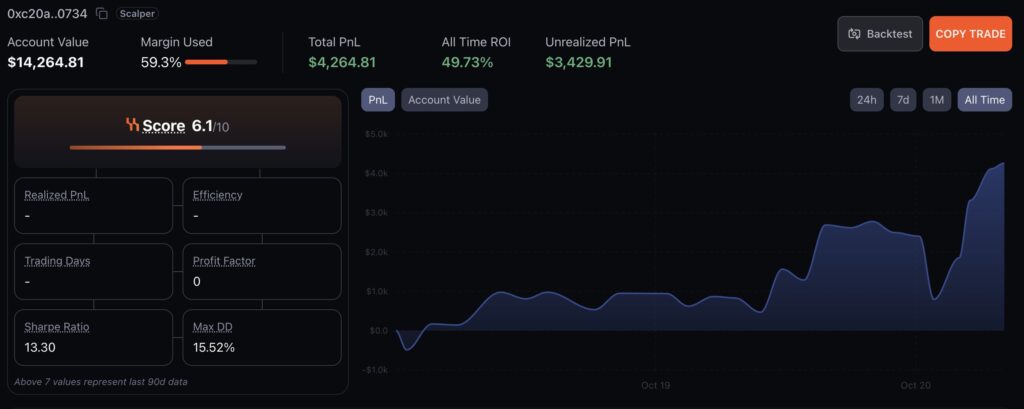Switch chart to Account Value view
This screenshot has height=409, width=1024.
point(444,99)
